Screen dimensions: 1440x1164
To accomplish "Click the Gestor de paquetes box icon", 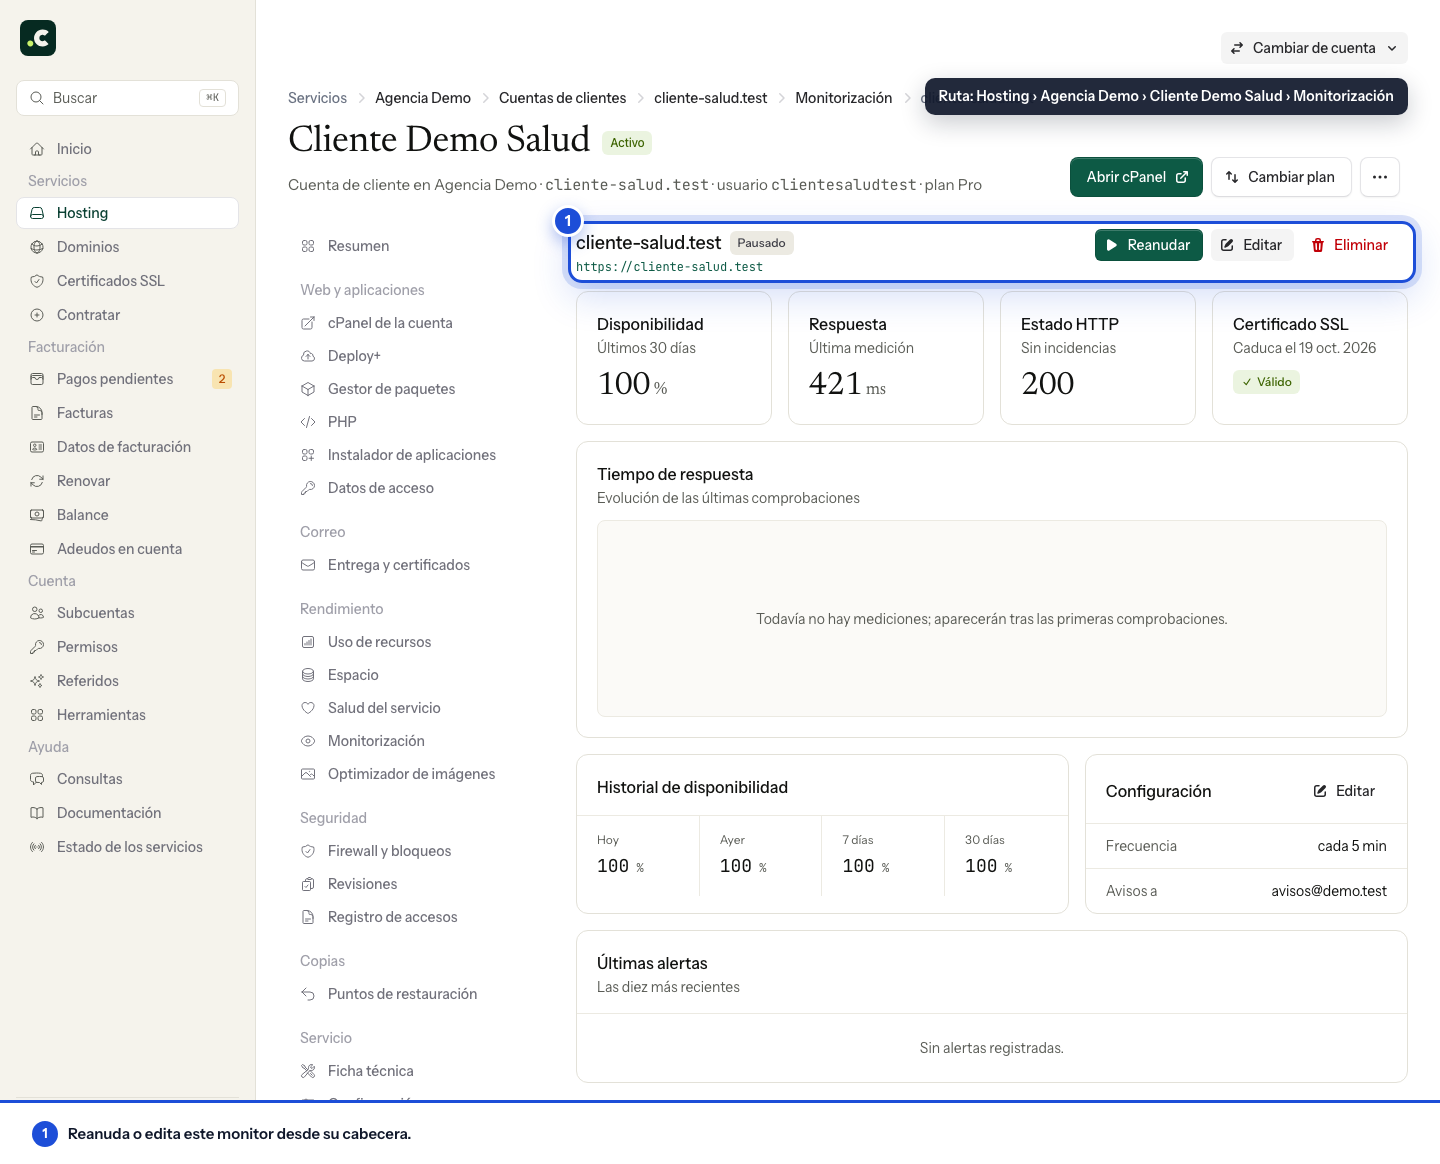I will click(308, 389).
